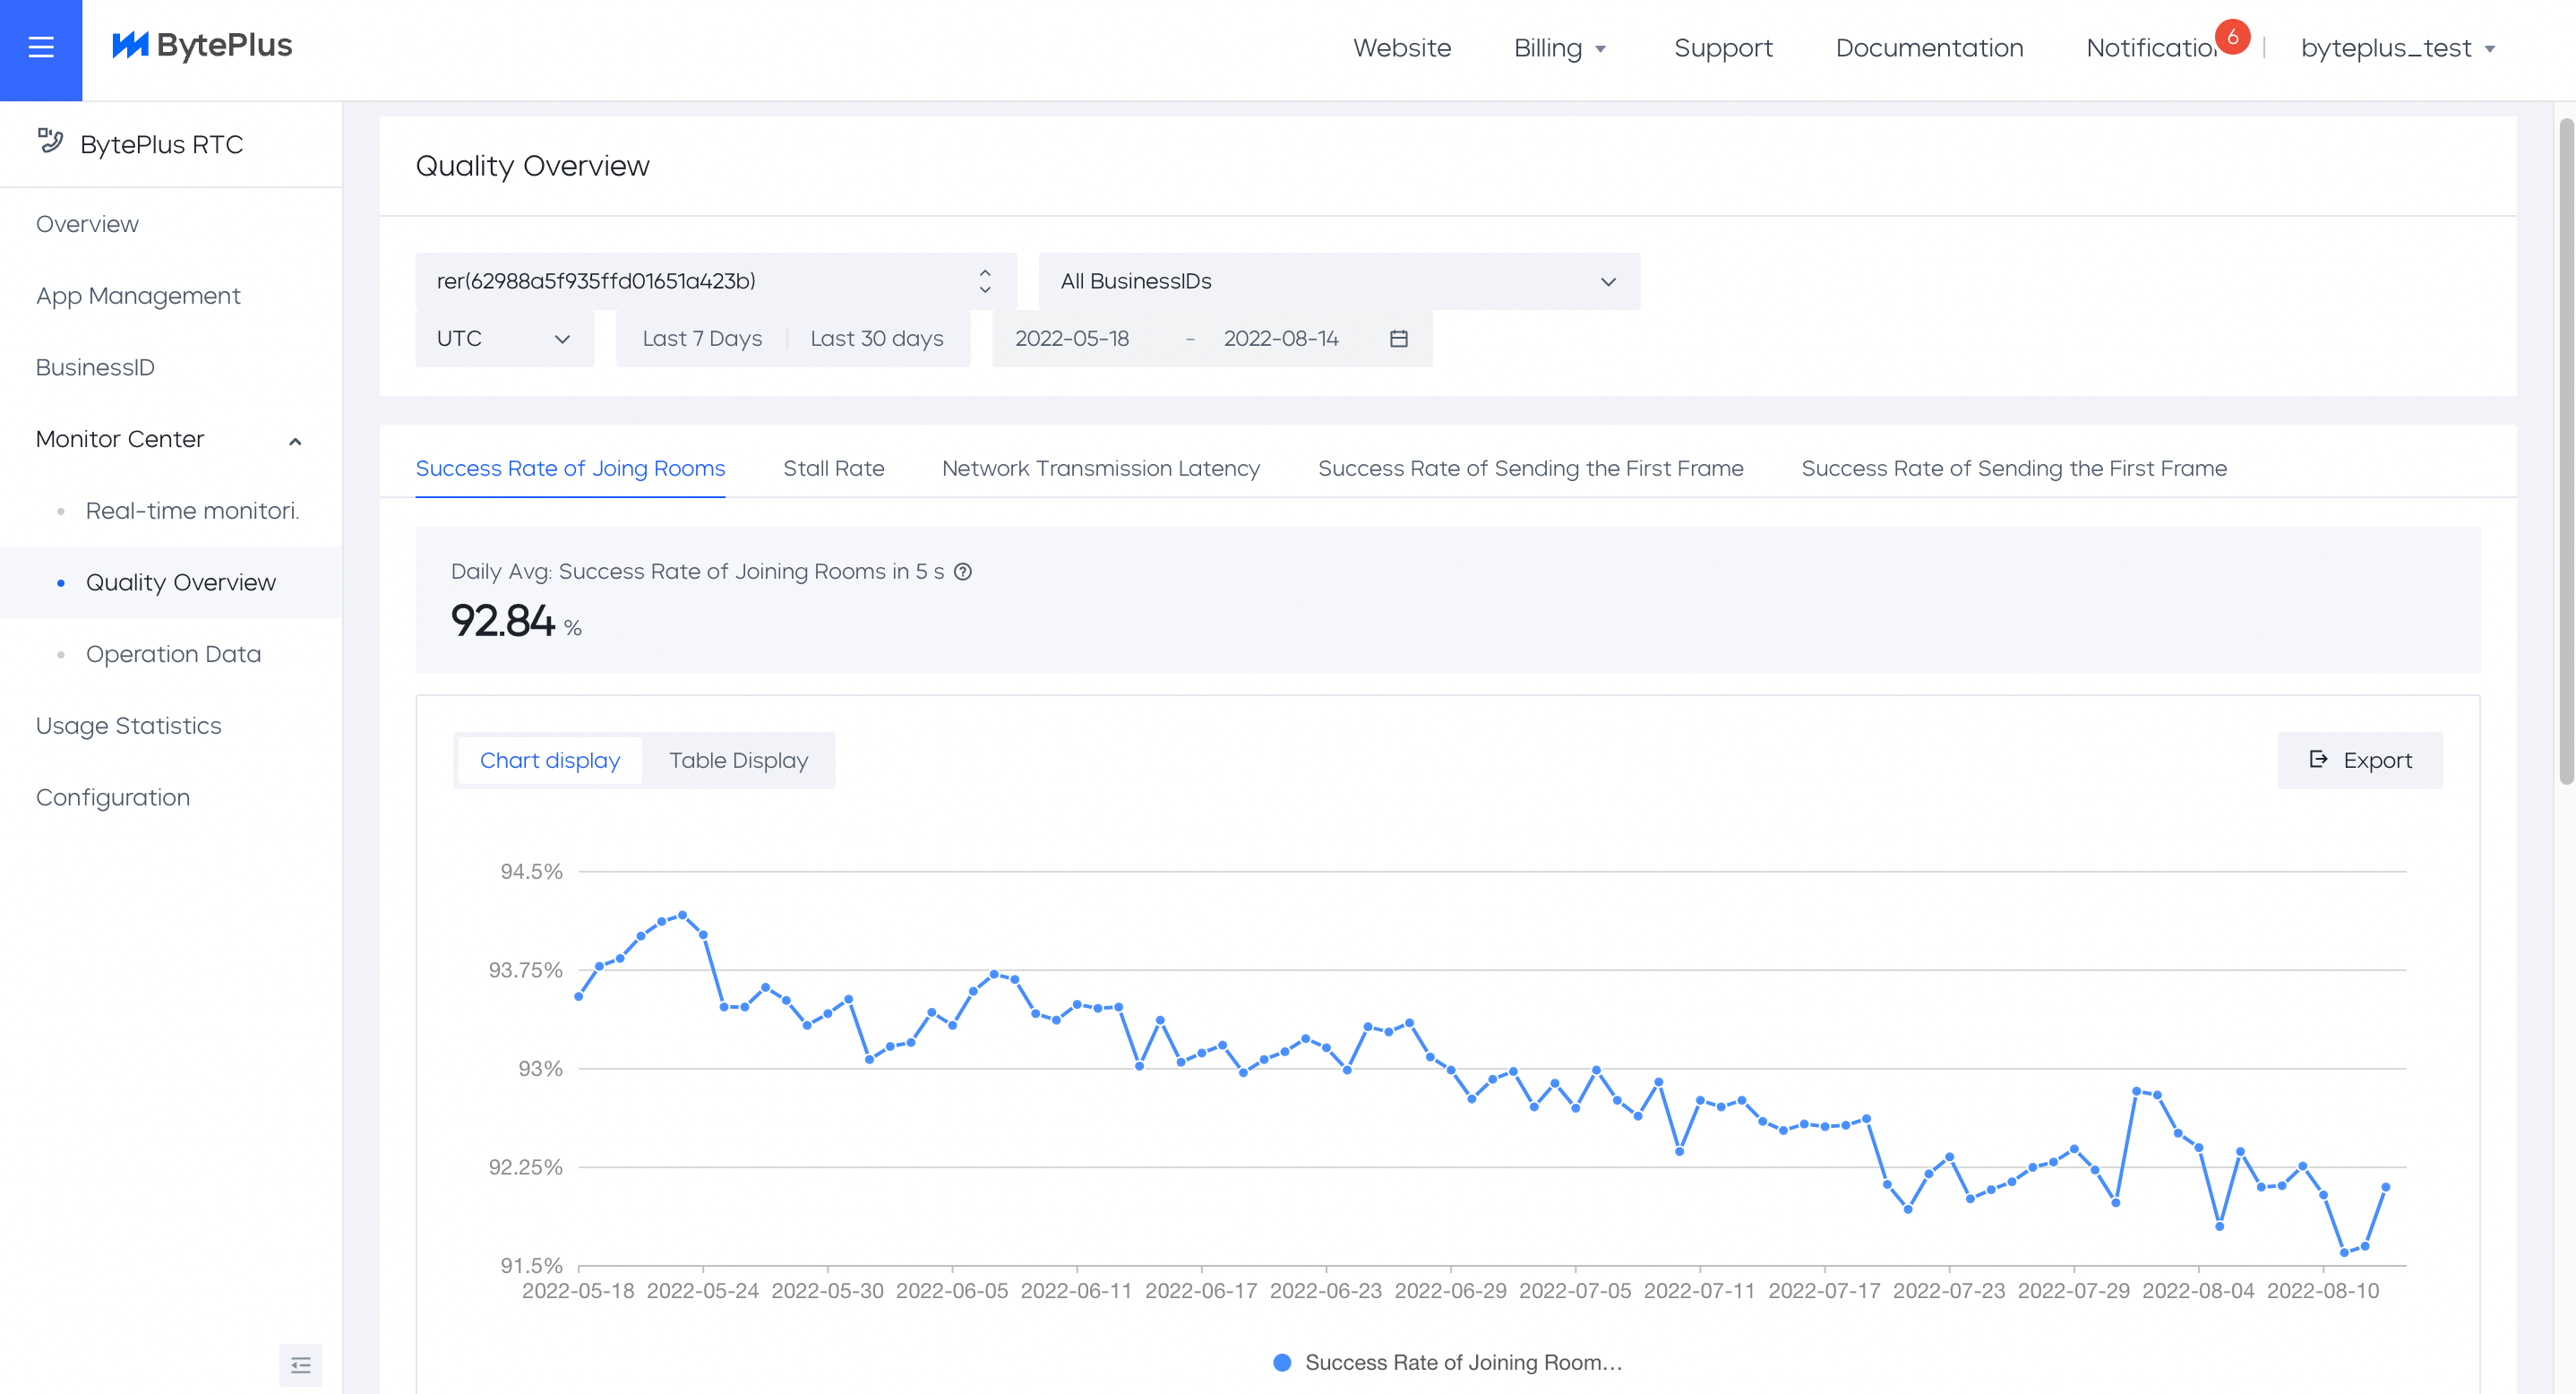Switch to Table Display view

[x=738, y=760]
